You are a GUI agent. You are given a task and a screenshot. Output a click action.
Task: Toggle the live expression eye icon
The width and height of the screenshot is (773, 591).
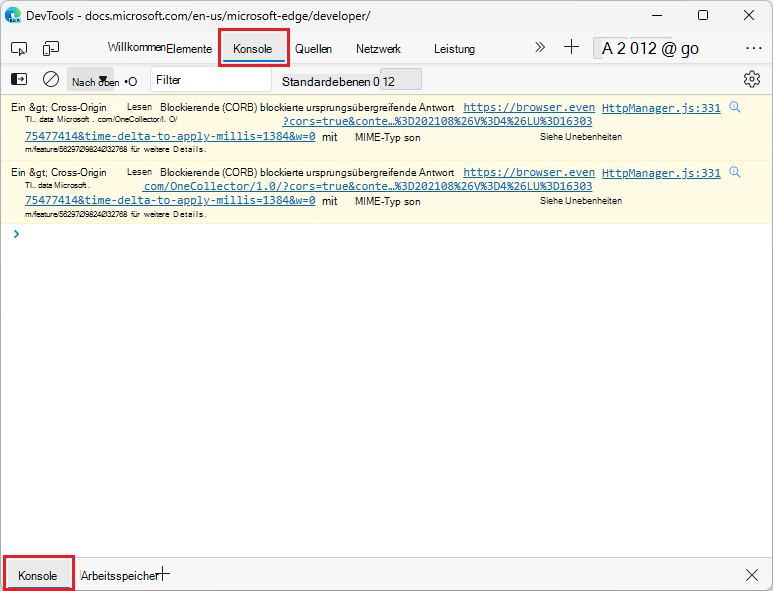(131, 81)
